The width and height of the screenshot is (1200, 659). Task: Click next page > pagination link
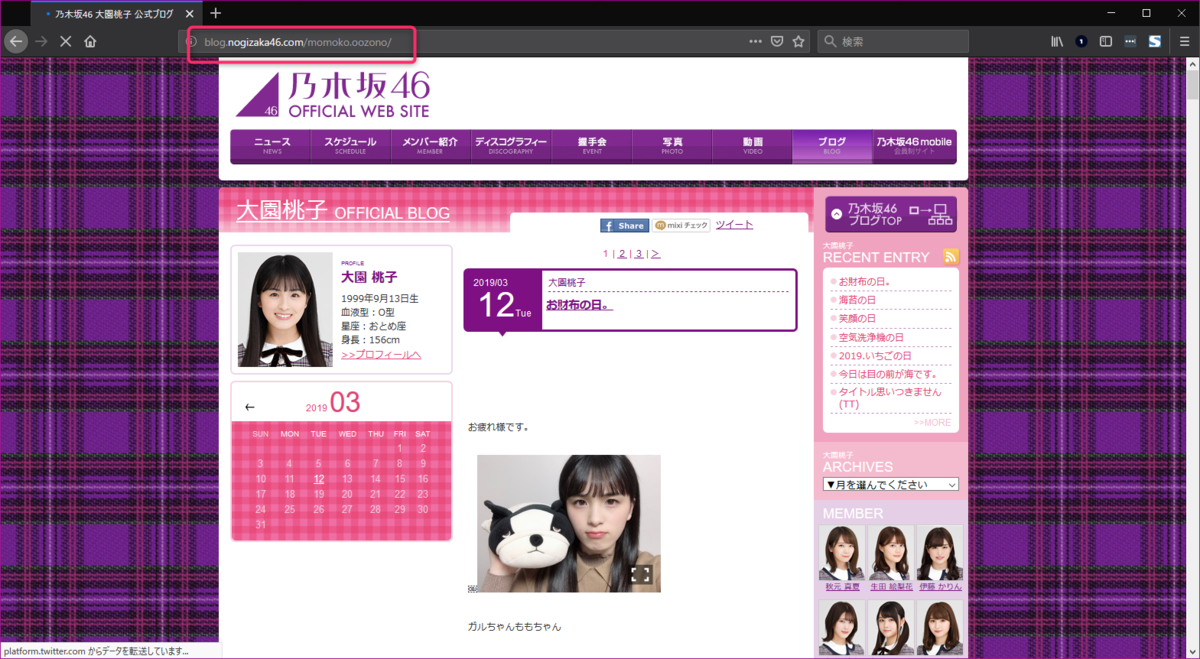point(655,254)
